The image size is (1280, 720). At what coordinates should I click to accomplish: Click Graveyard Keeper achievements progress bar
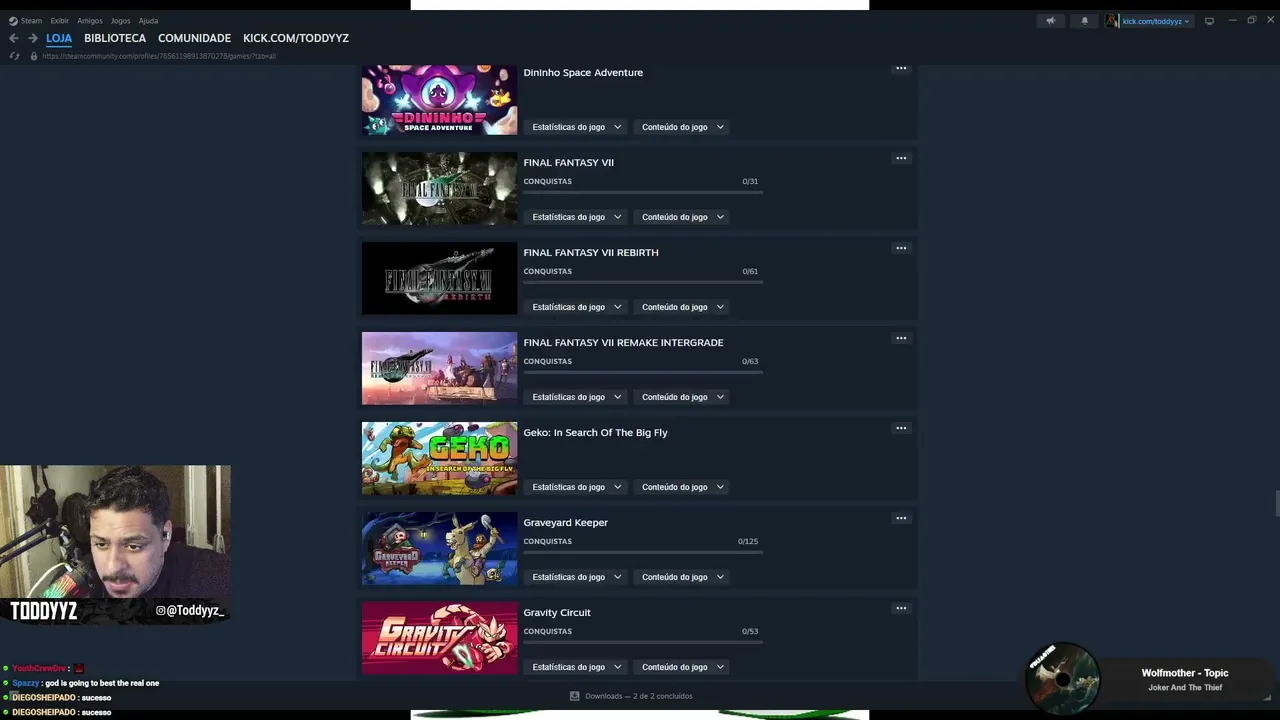pos(643,552)
